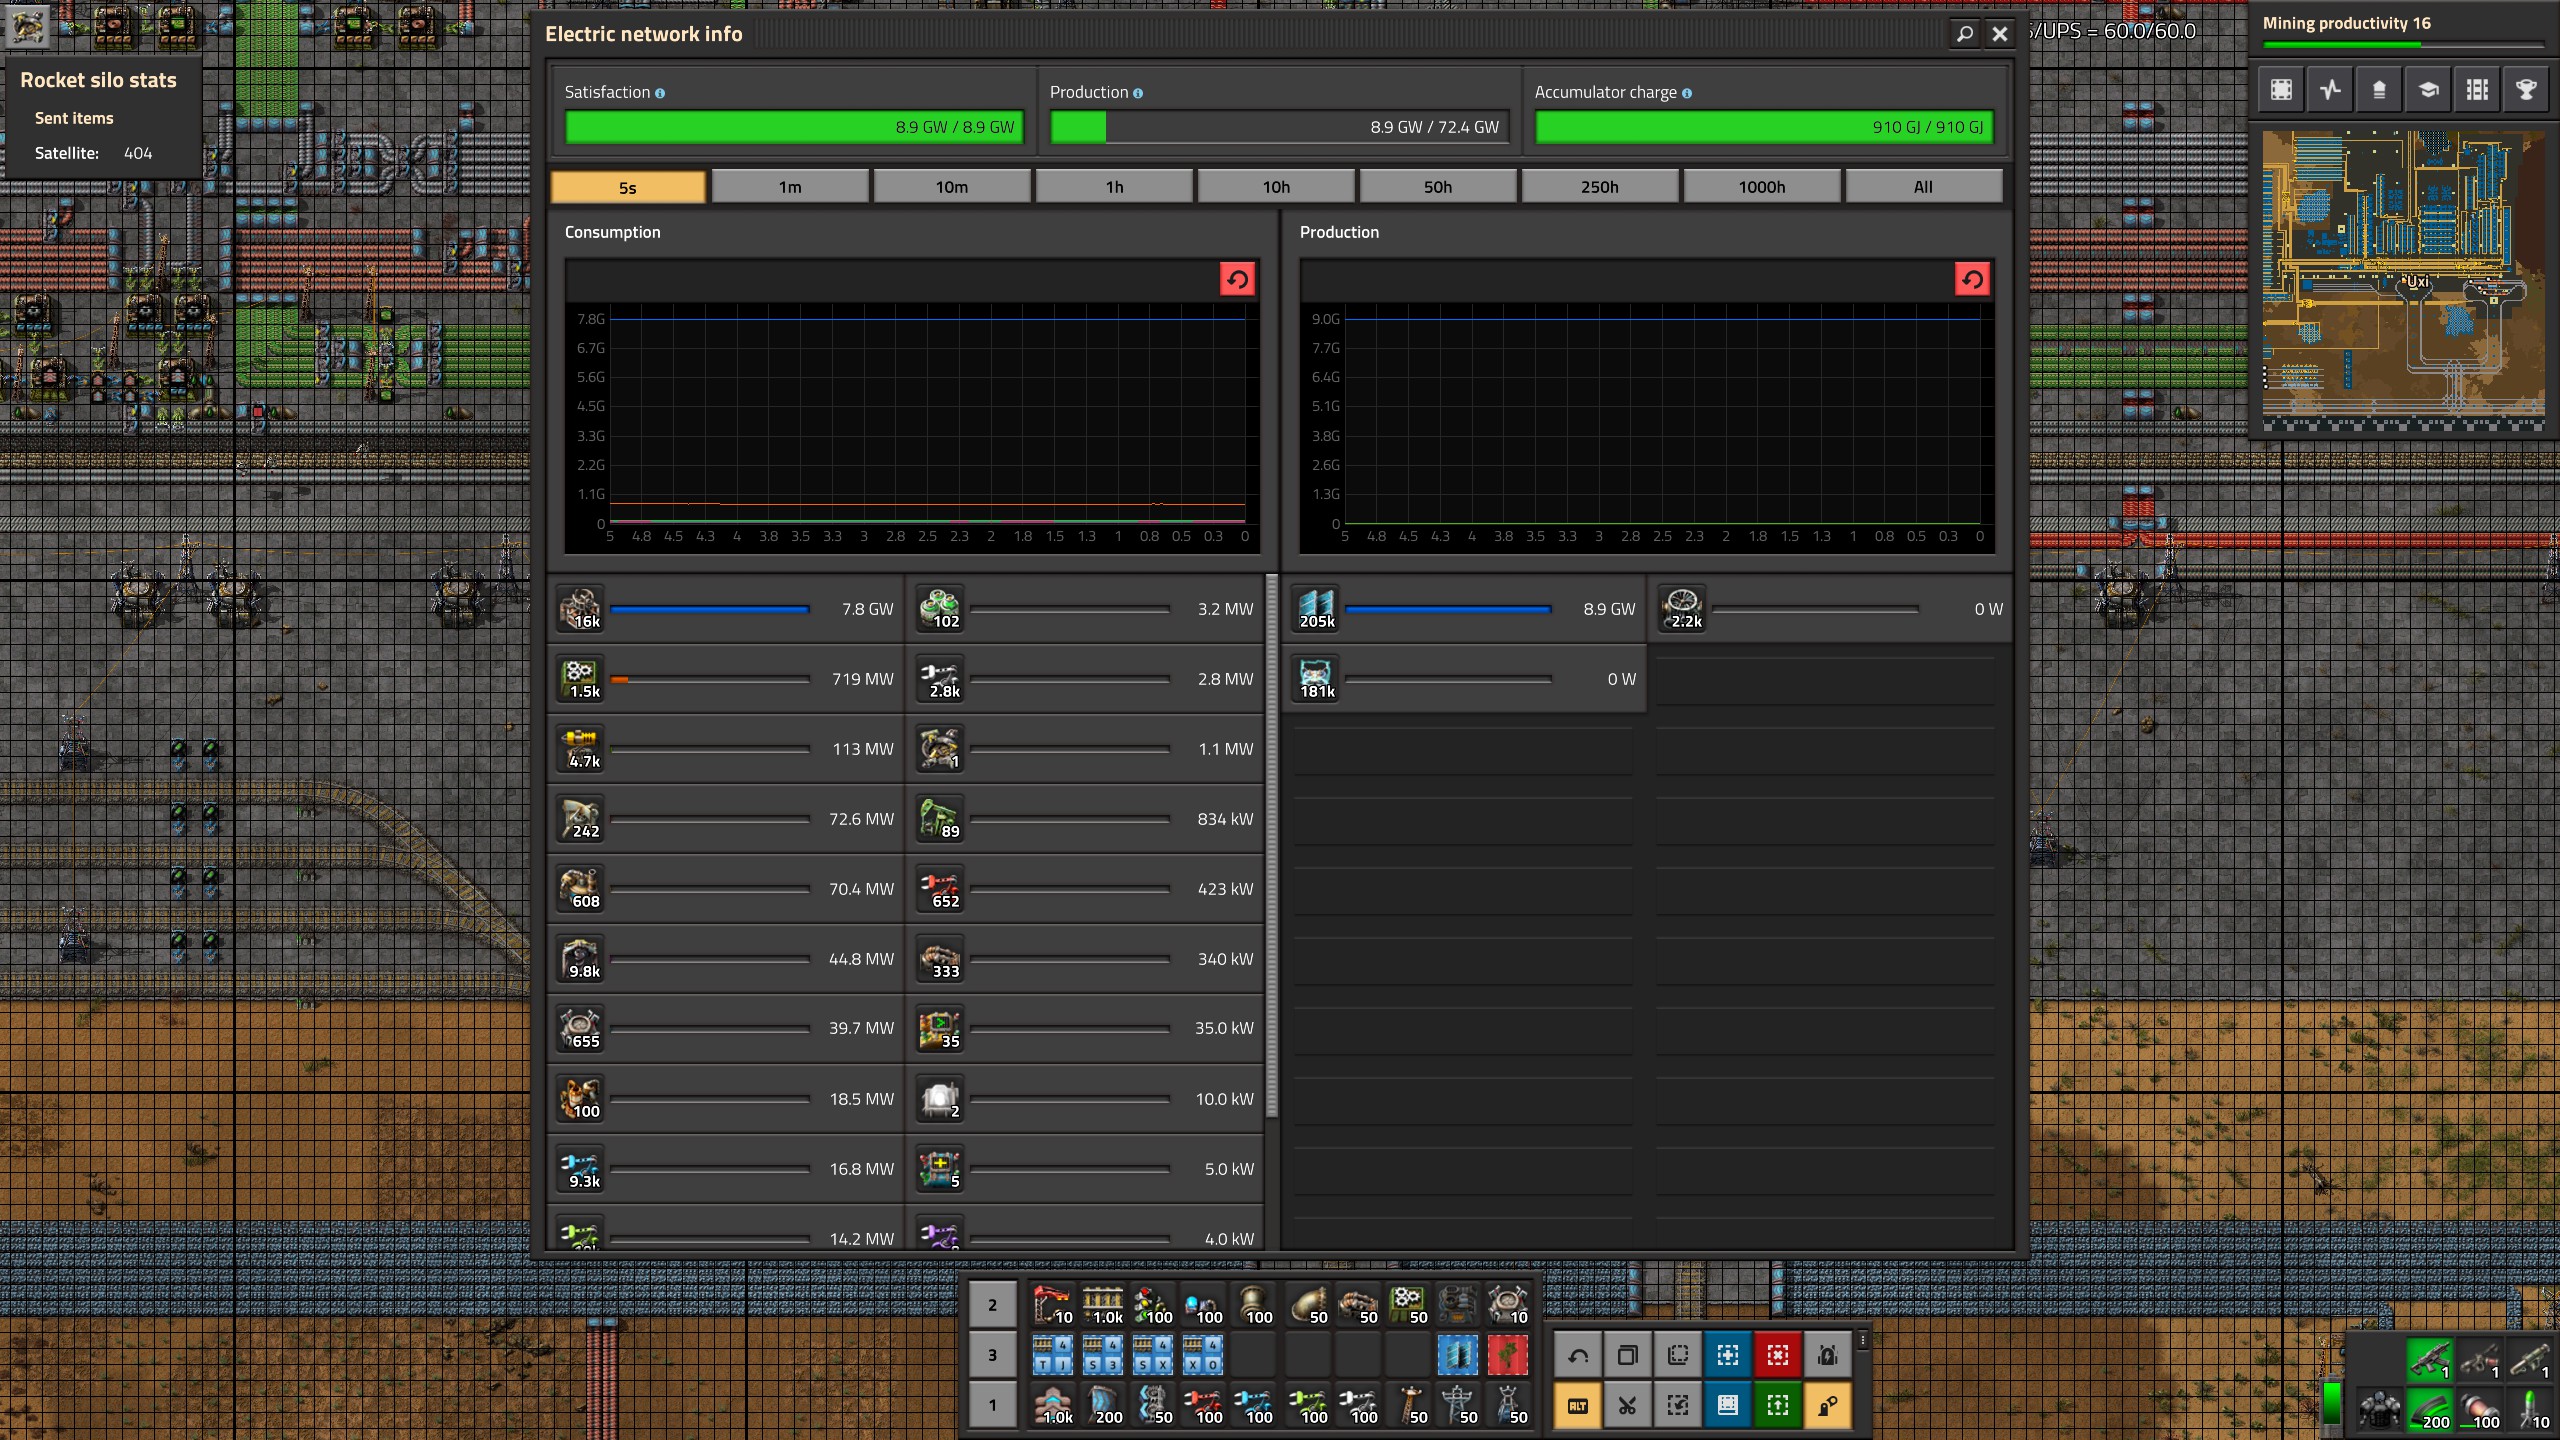Click the search magnifier in Electric network info
2560x1440 pixels.
(1964, 34)
